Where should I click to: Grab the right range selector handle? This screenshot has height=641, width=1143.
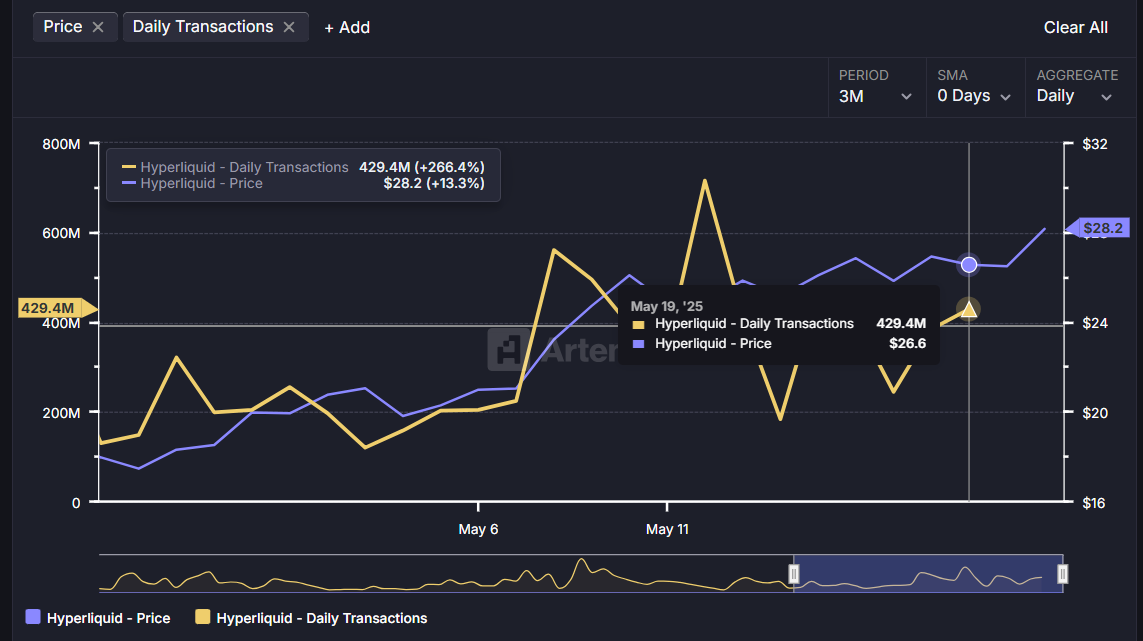[x=1063, y=574]
